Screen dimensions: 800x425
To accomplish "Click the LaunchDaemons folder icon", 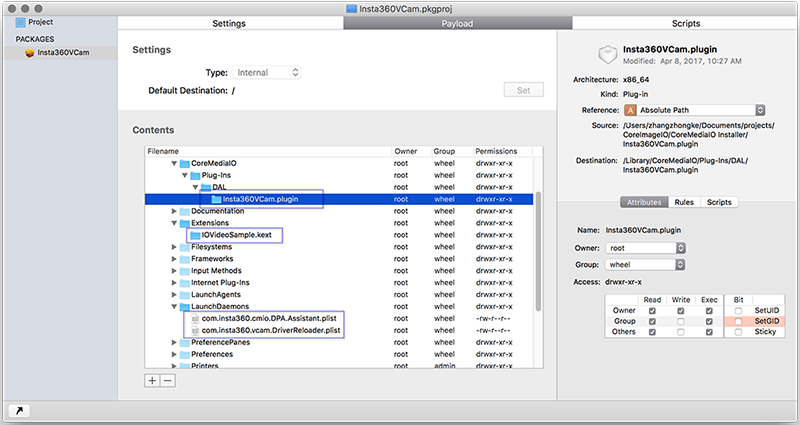I will click(185, 307).
